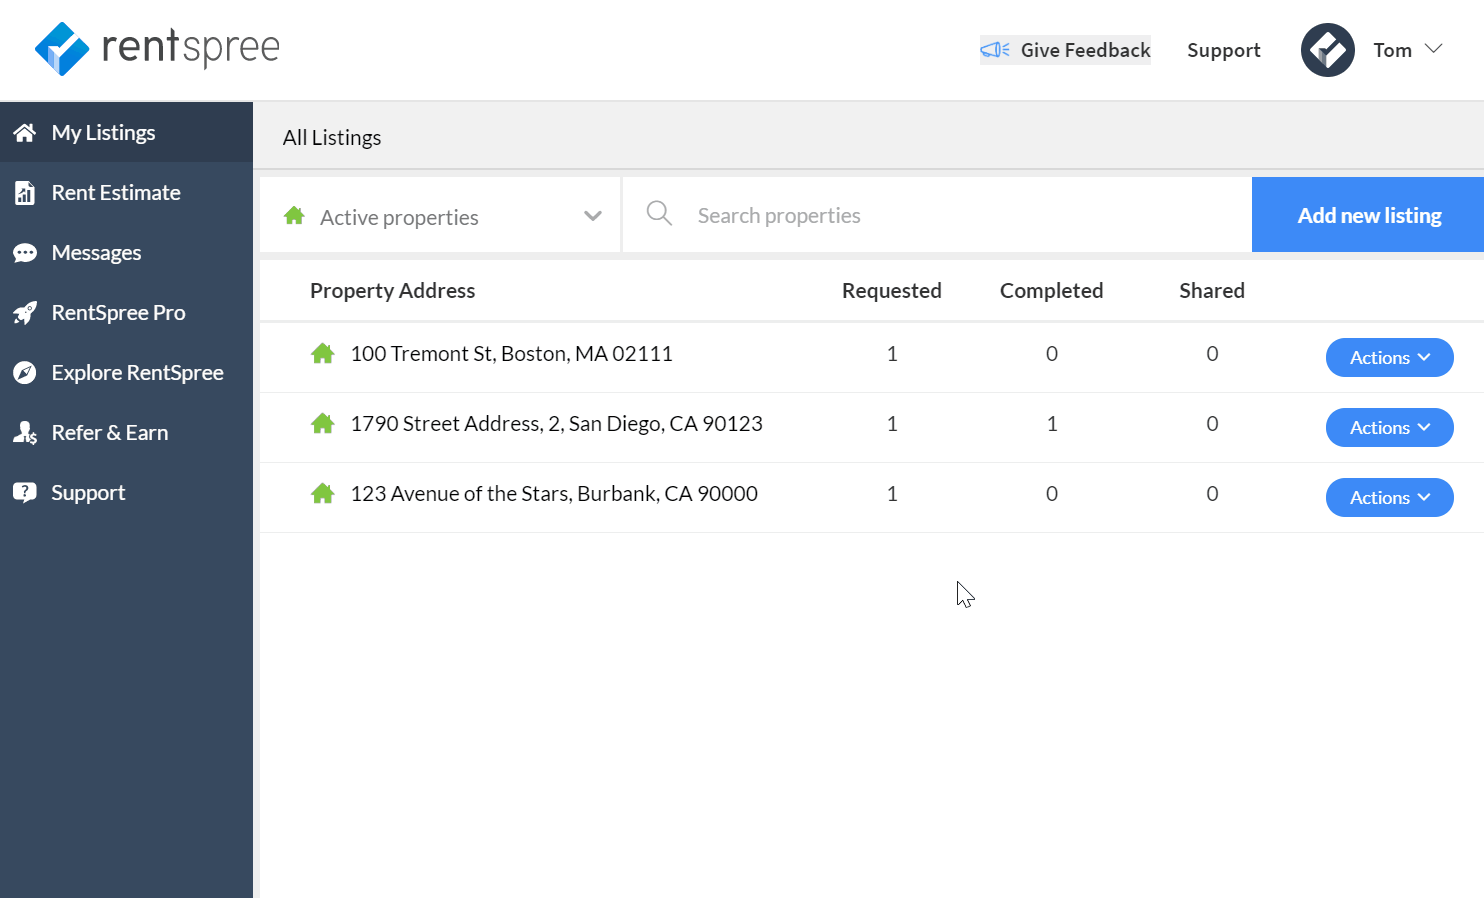This screenshot has width=1484, height=898.
Task: Click the Shared column header
Action: click(x=1211, y=290)
